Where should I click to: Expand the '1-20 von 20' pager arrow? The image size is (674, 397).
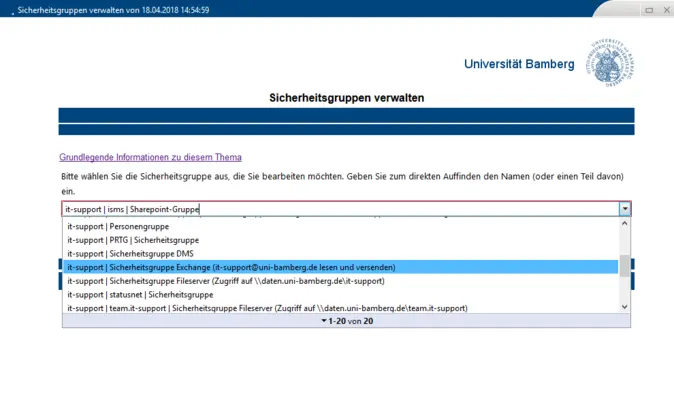pos(324,321)
